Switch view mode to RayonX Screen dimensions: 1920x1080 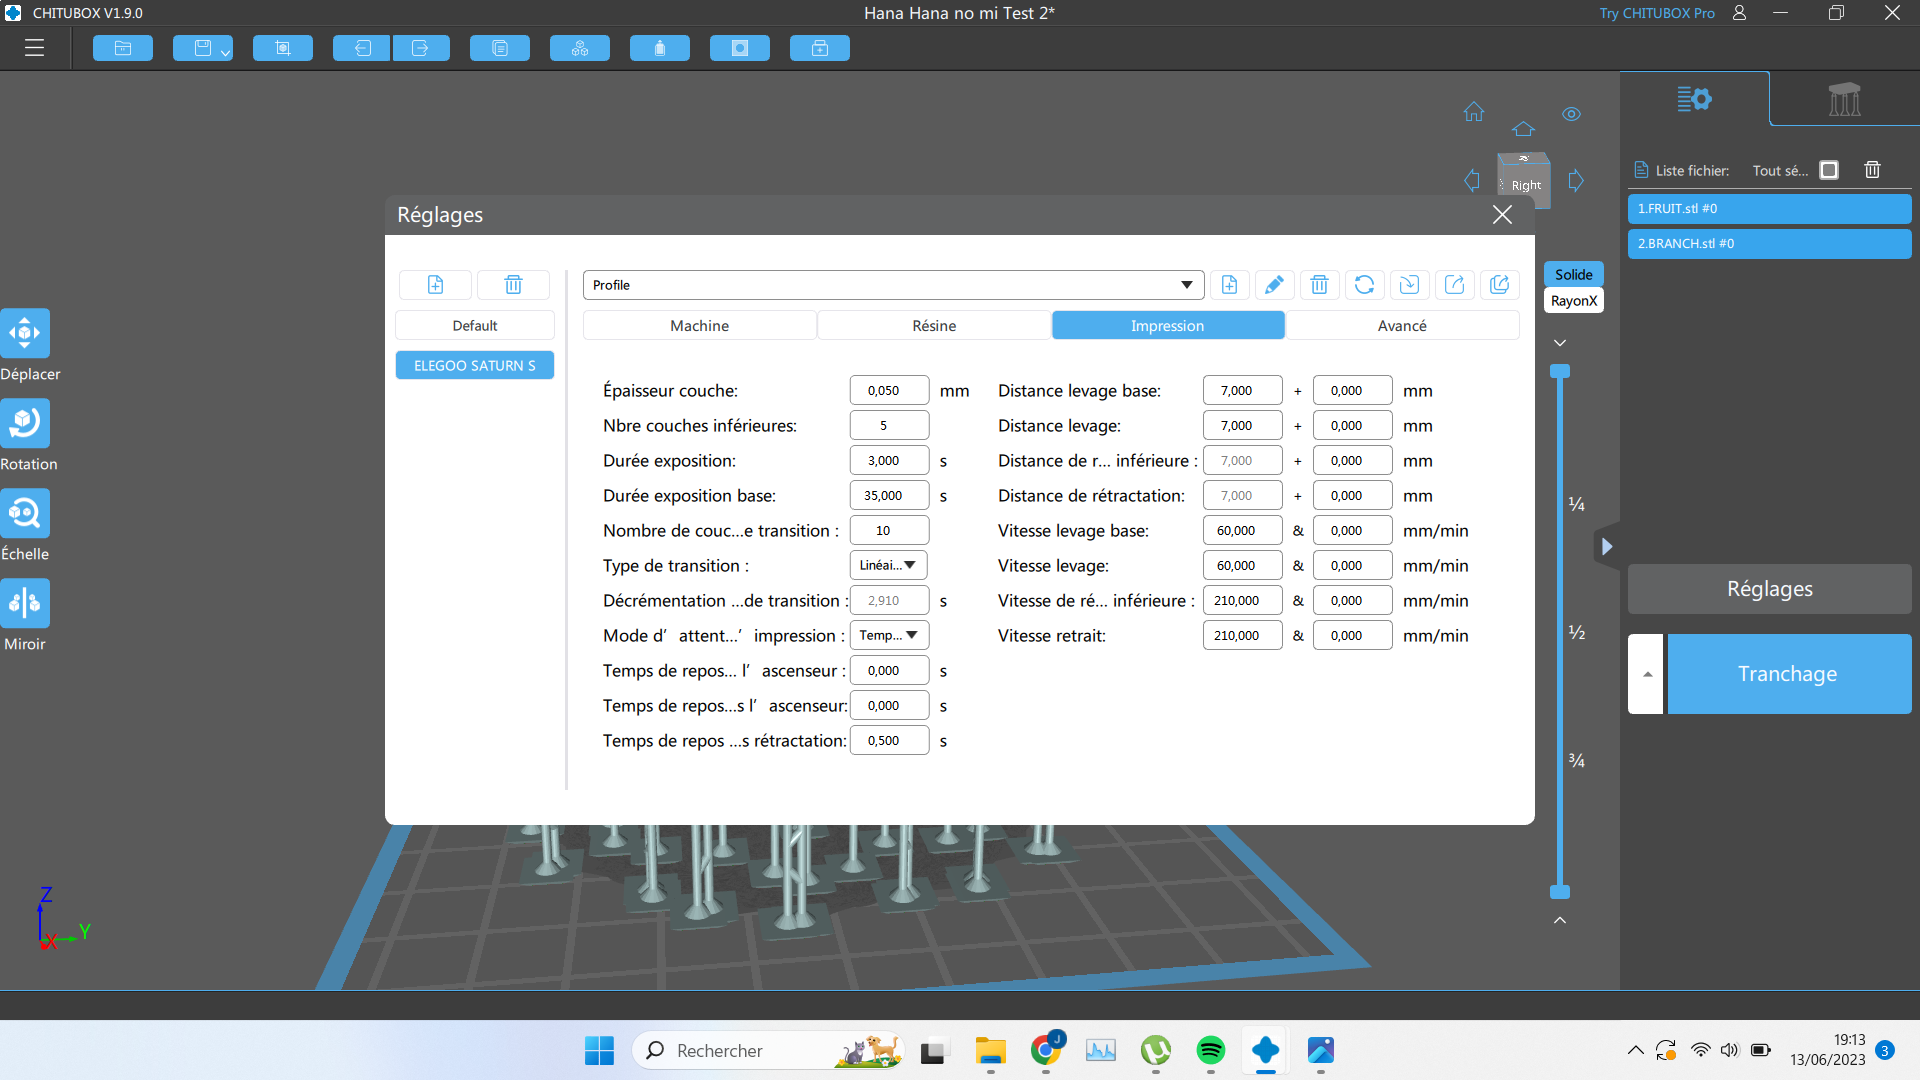pos(1574,301)
